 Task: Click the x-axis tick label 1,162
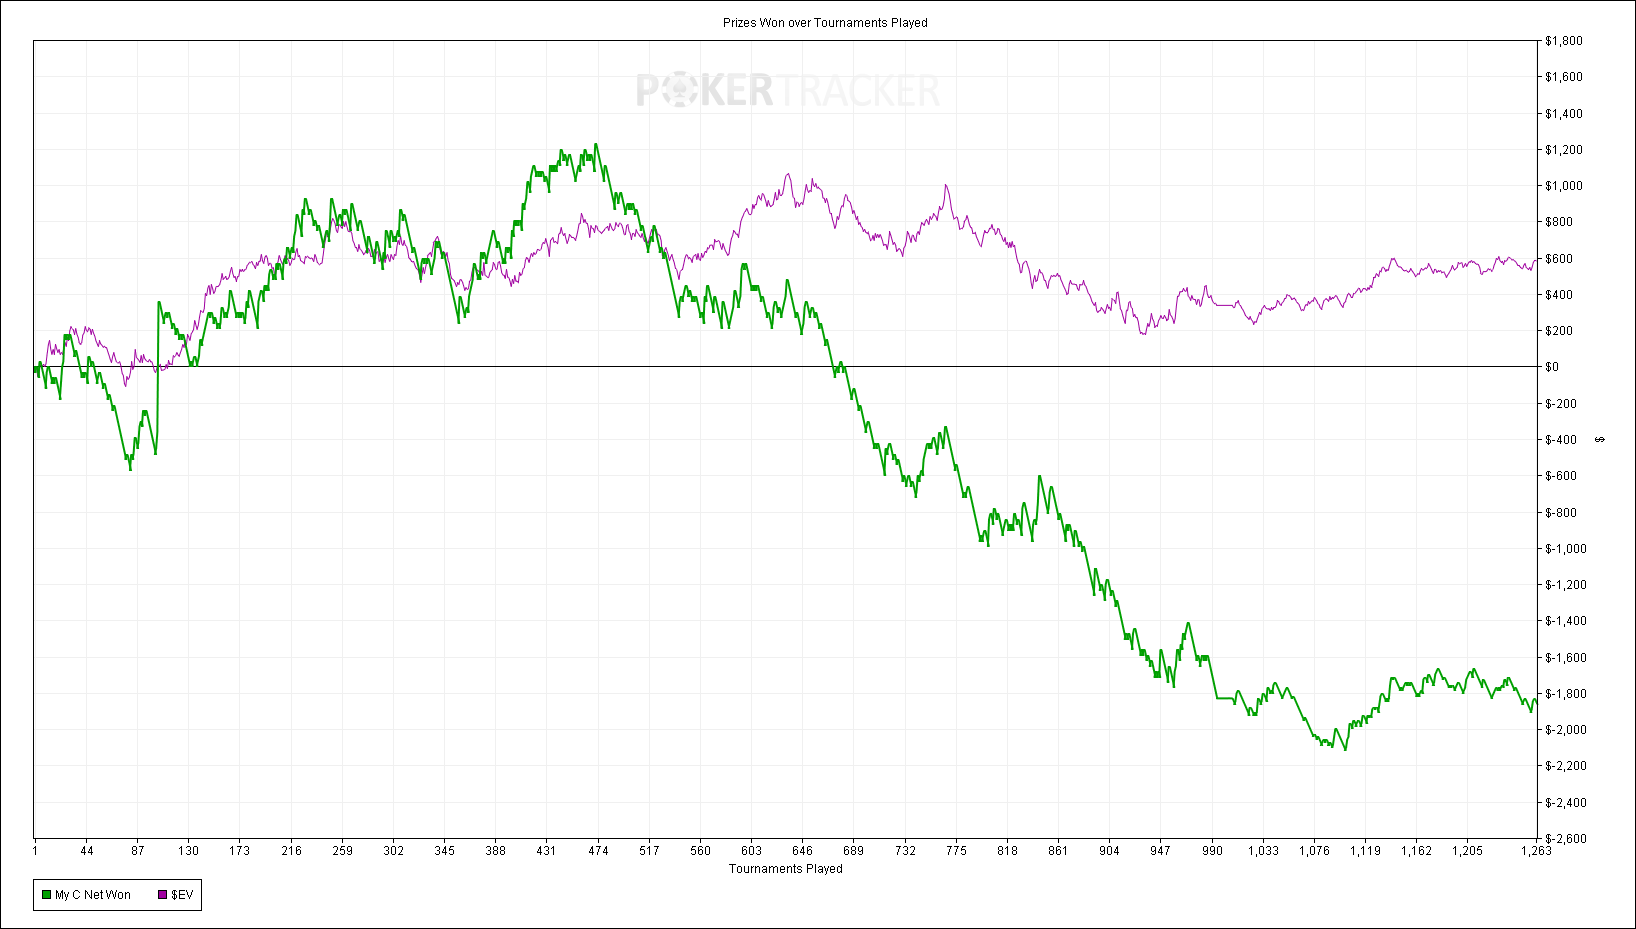coord(1417,851)
